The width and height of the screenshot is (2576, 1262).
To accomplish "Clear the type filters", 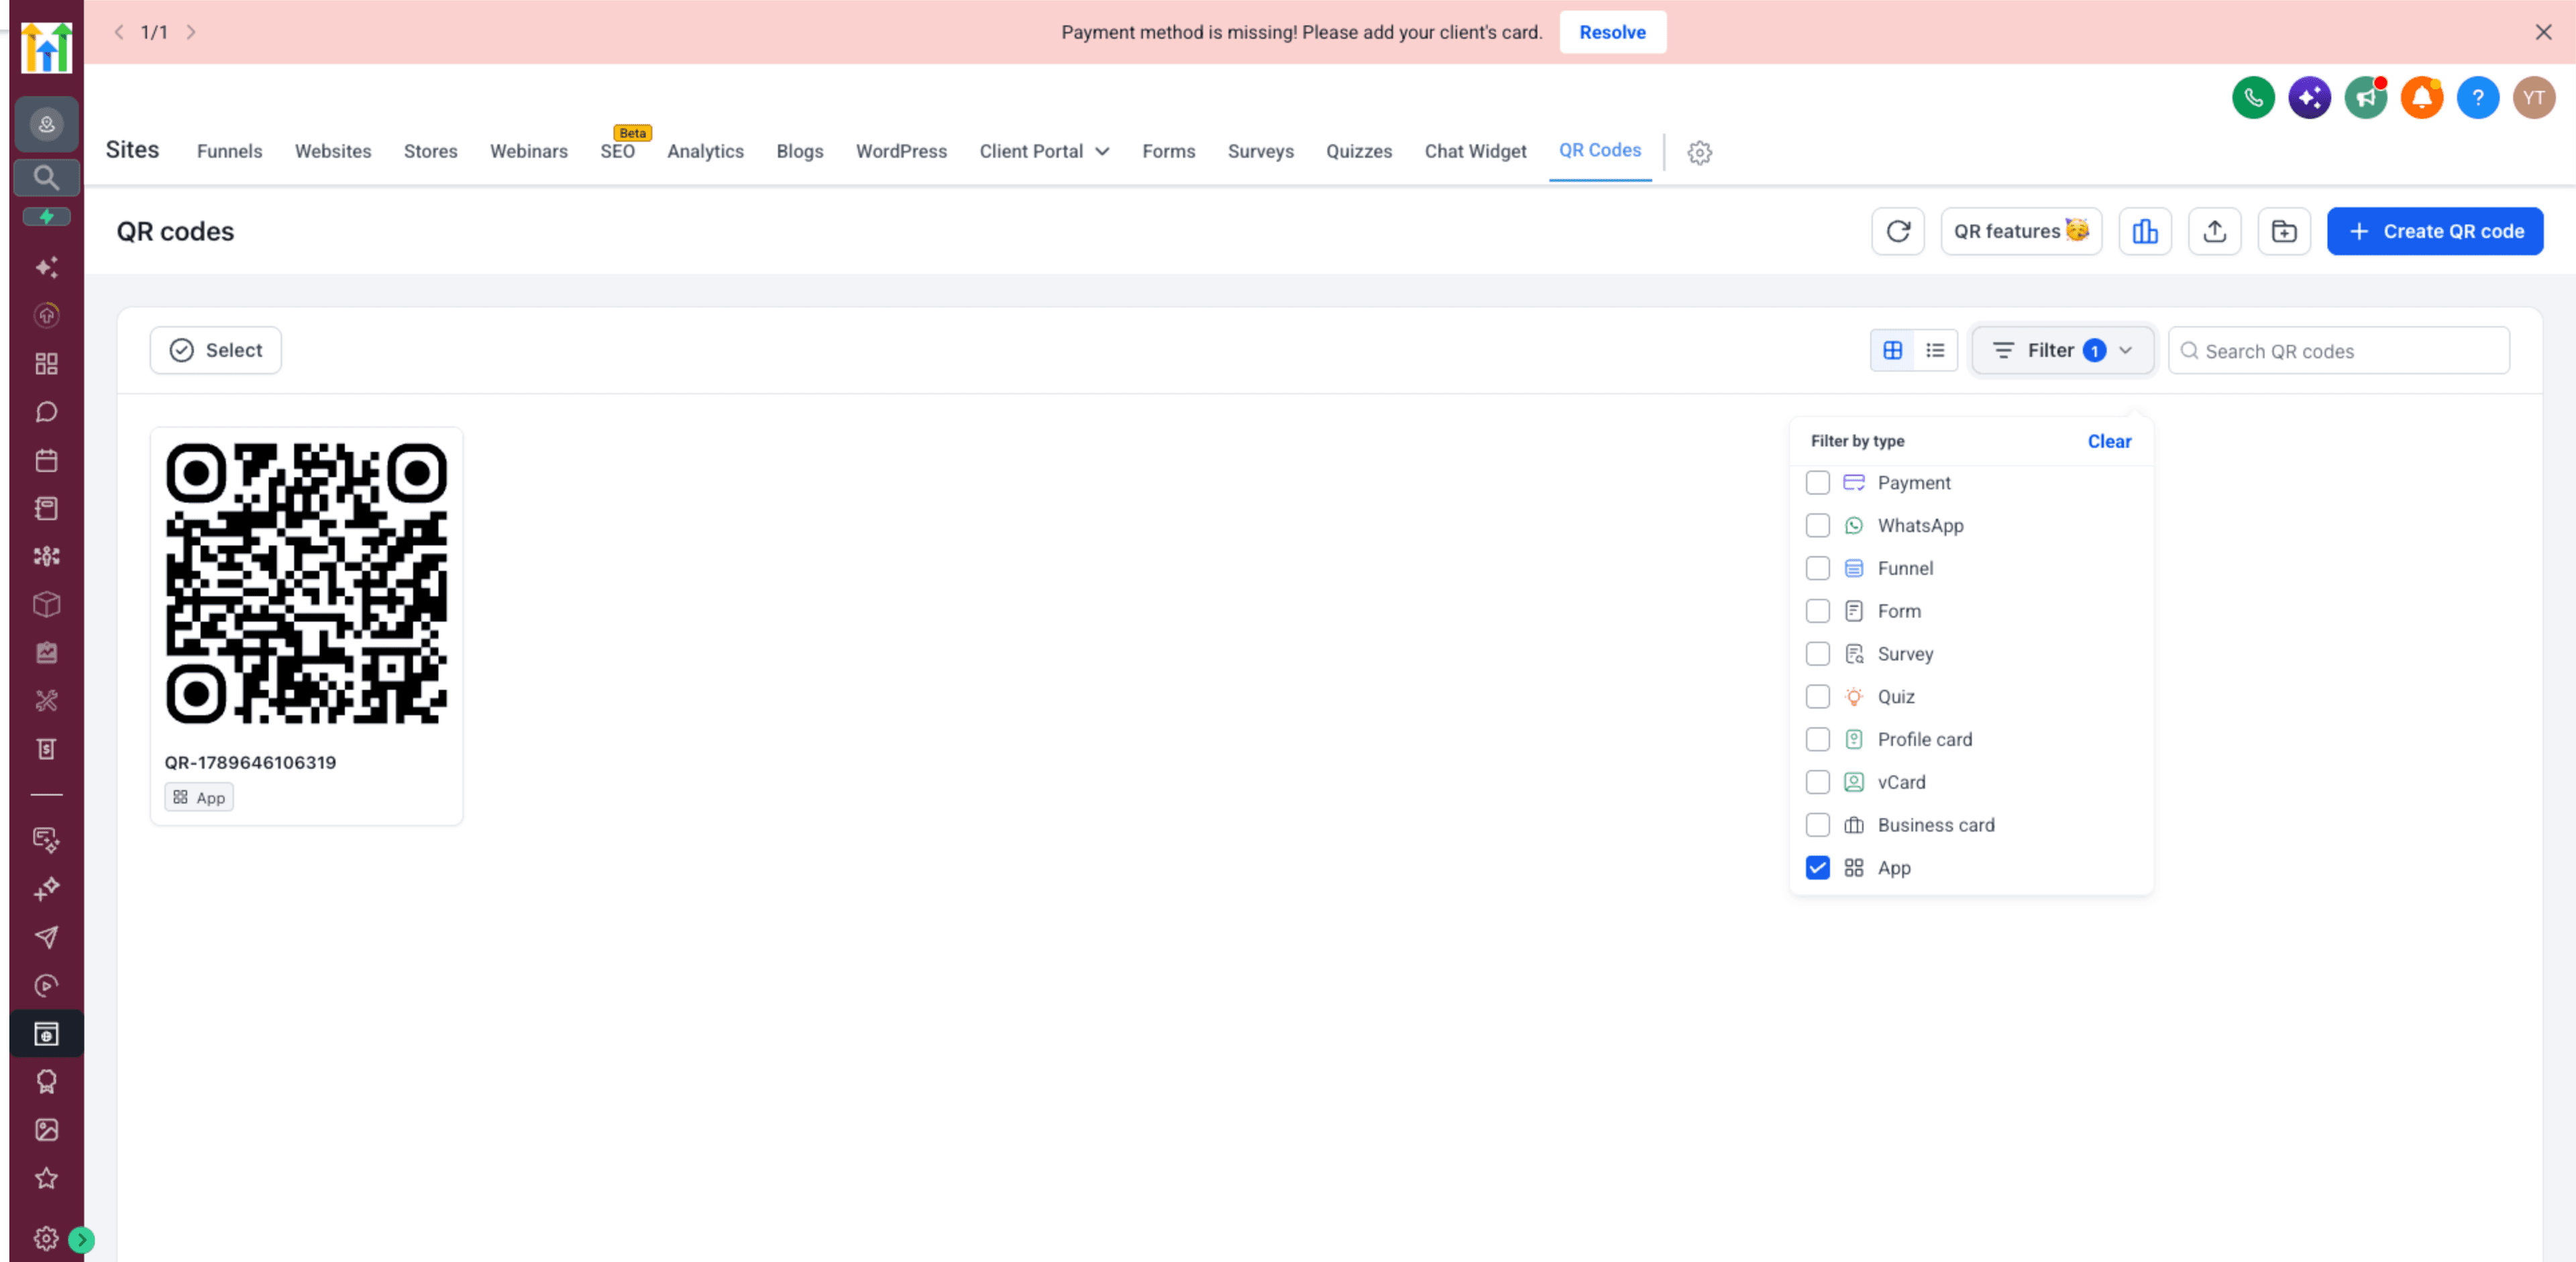I will click(x=2109, y=441).
